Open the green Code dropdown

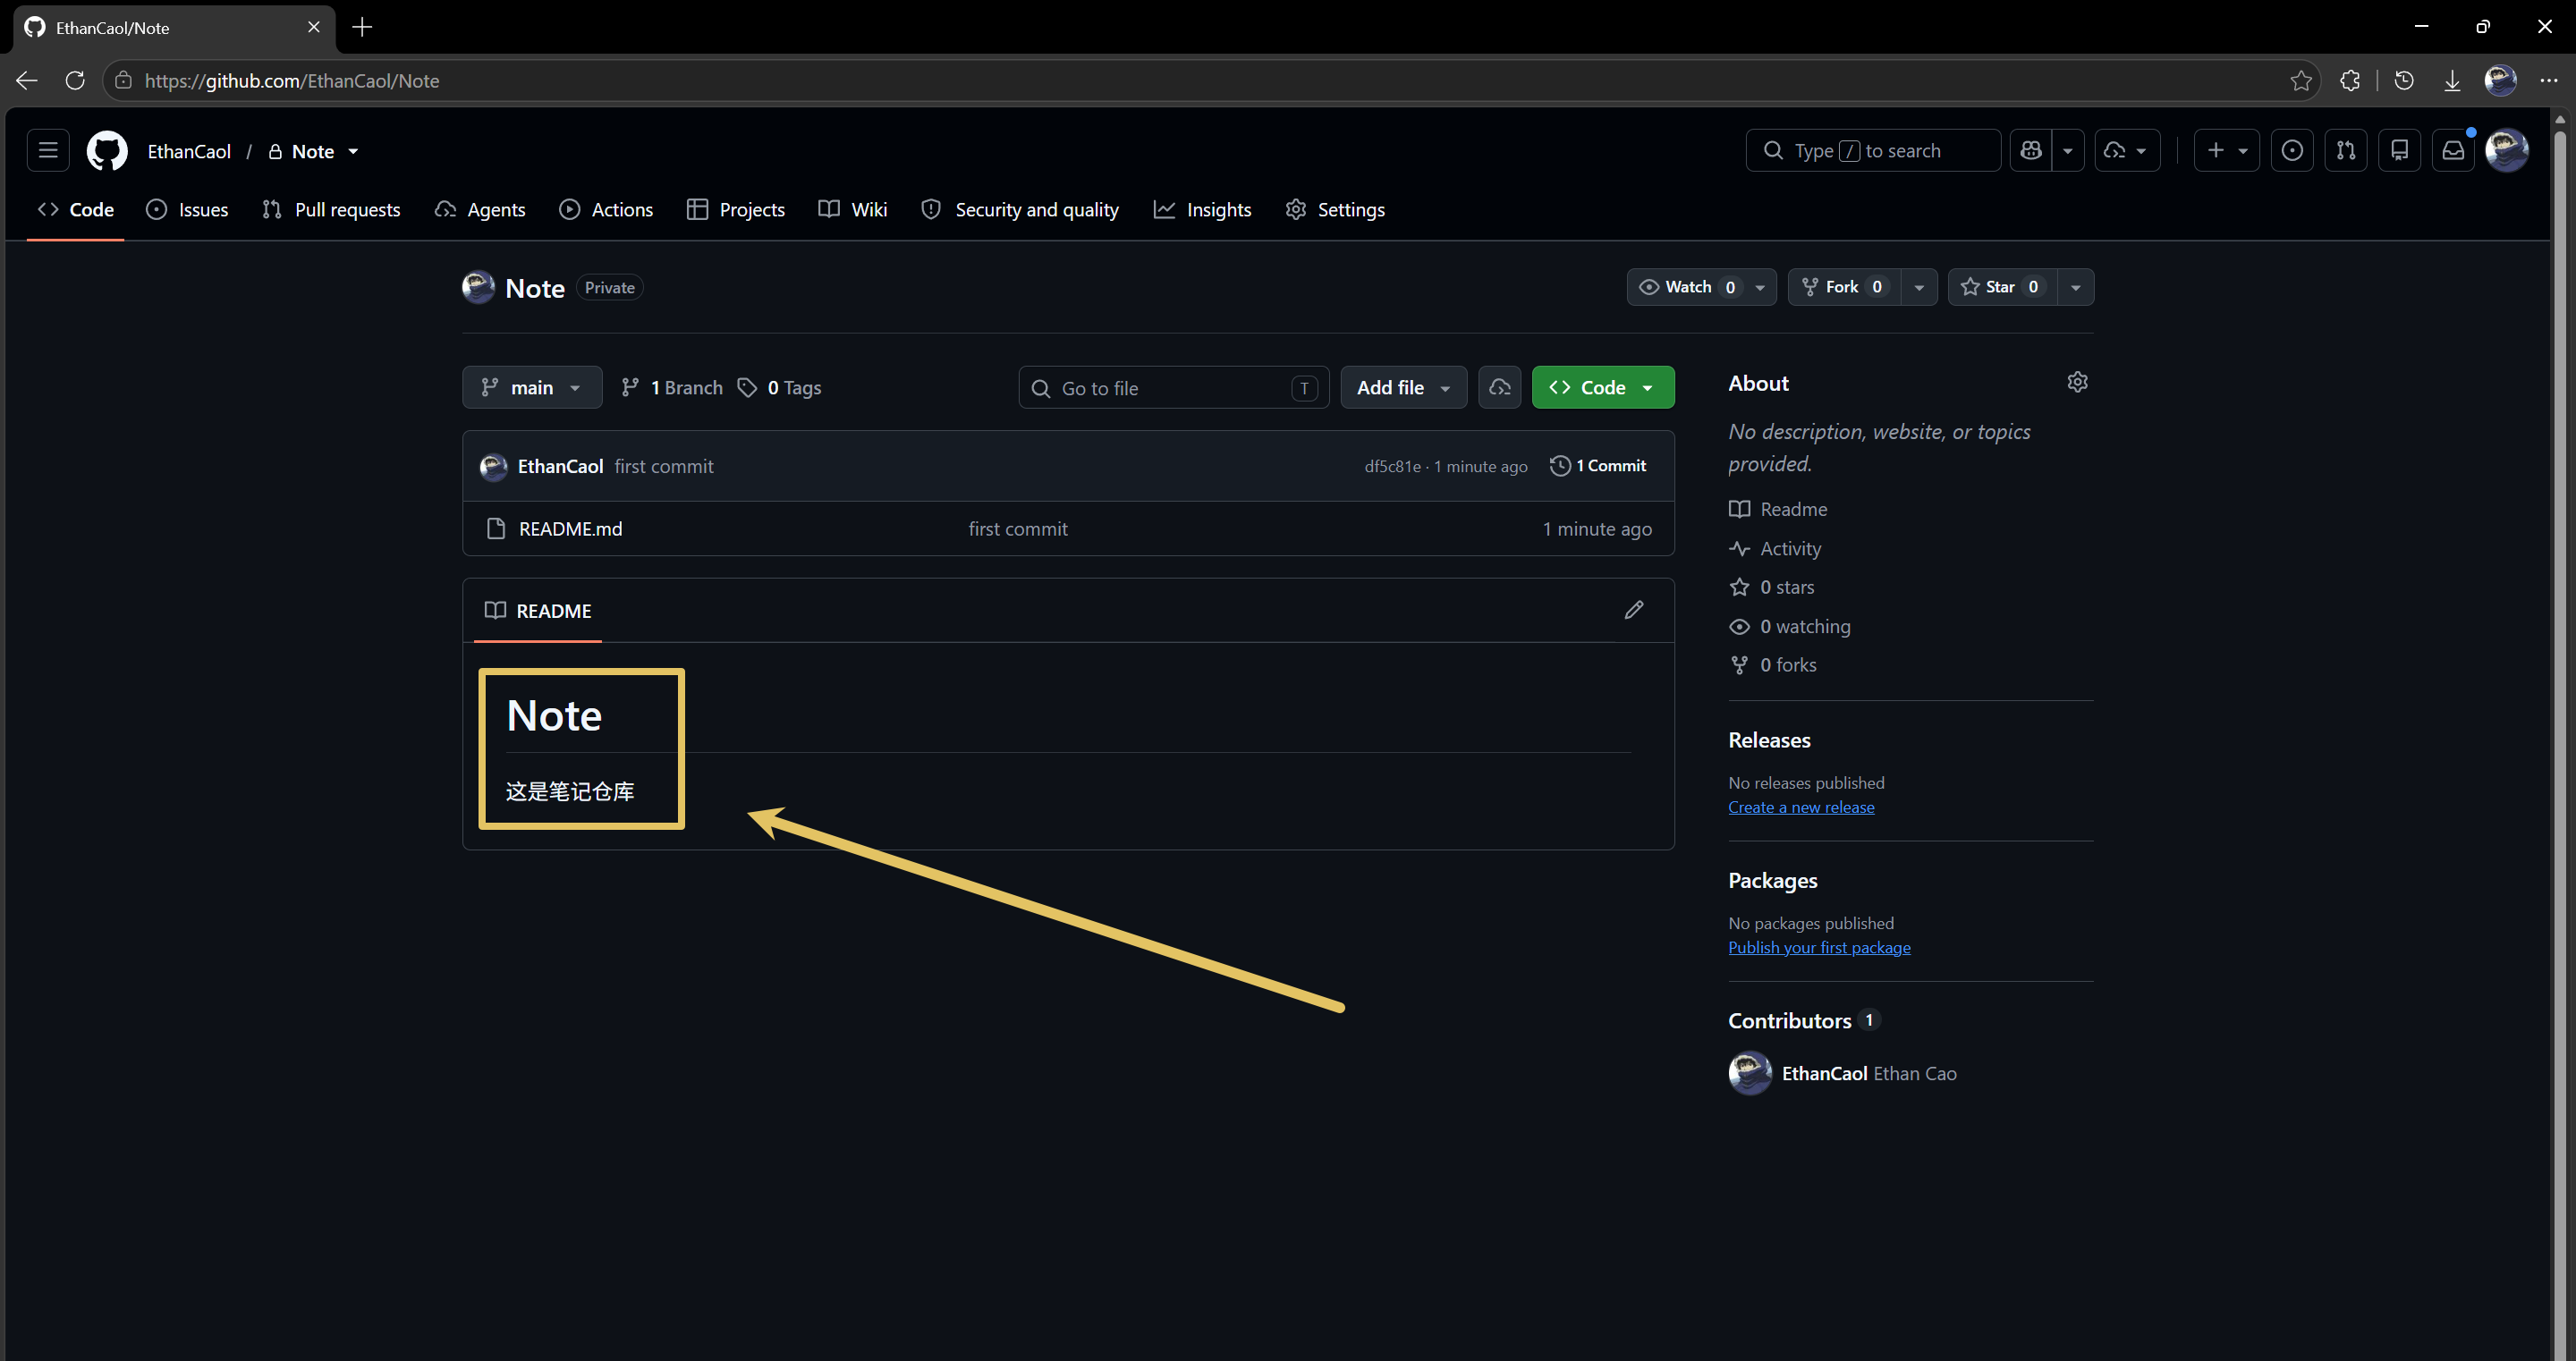point(1603,388)
